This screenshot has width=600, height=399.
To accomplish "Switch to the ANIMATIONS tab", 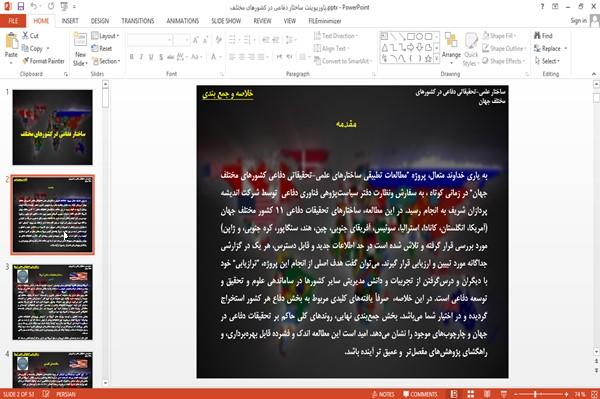I will tap(183, 21).
